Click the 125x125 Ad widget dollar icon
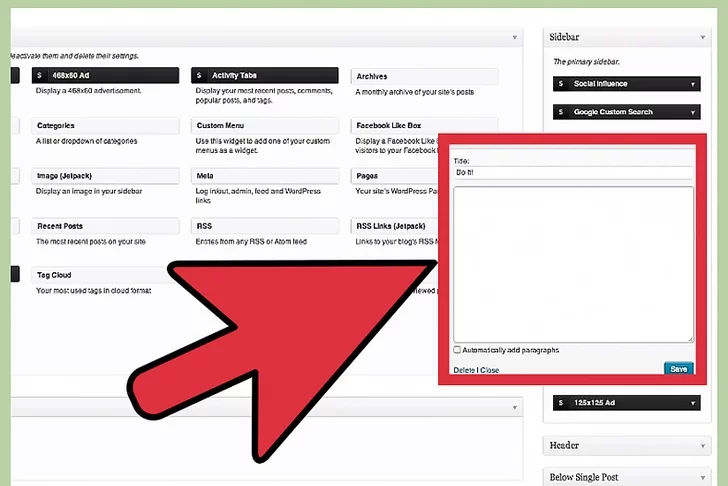The image size is (728, 486). 560,403
